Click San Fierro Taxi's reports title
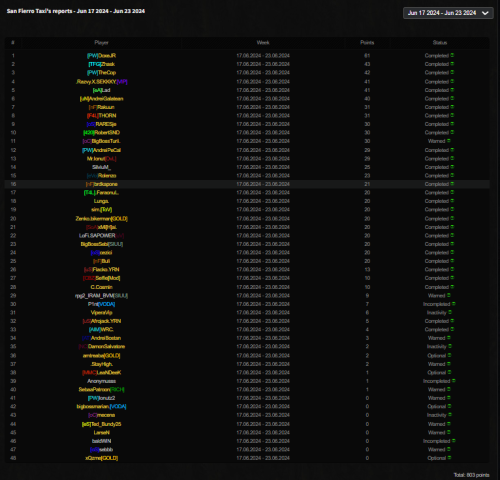The width and height of the screenshot is (500, 480). tap(76, 11)
